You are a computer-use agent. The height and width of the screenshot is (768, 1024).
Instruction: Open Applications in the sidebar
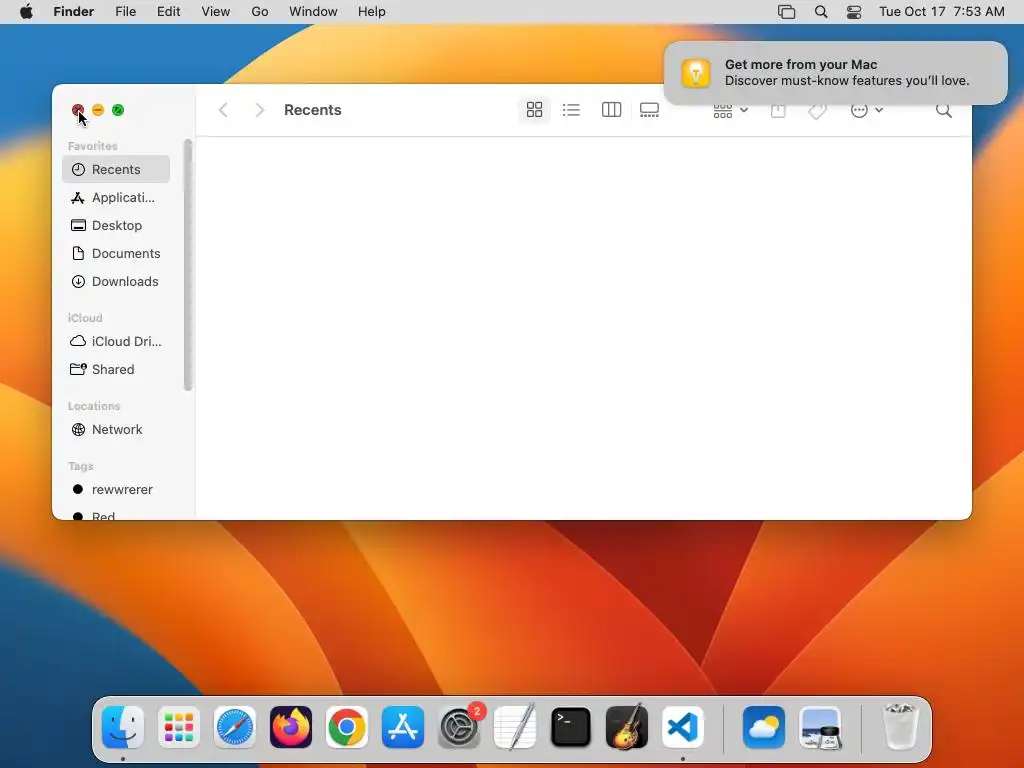tap(116, 197)
